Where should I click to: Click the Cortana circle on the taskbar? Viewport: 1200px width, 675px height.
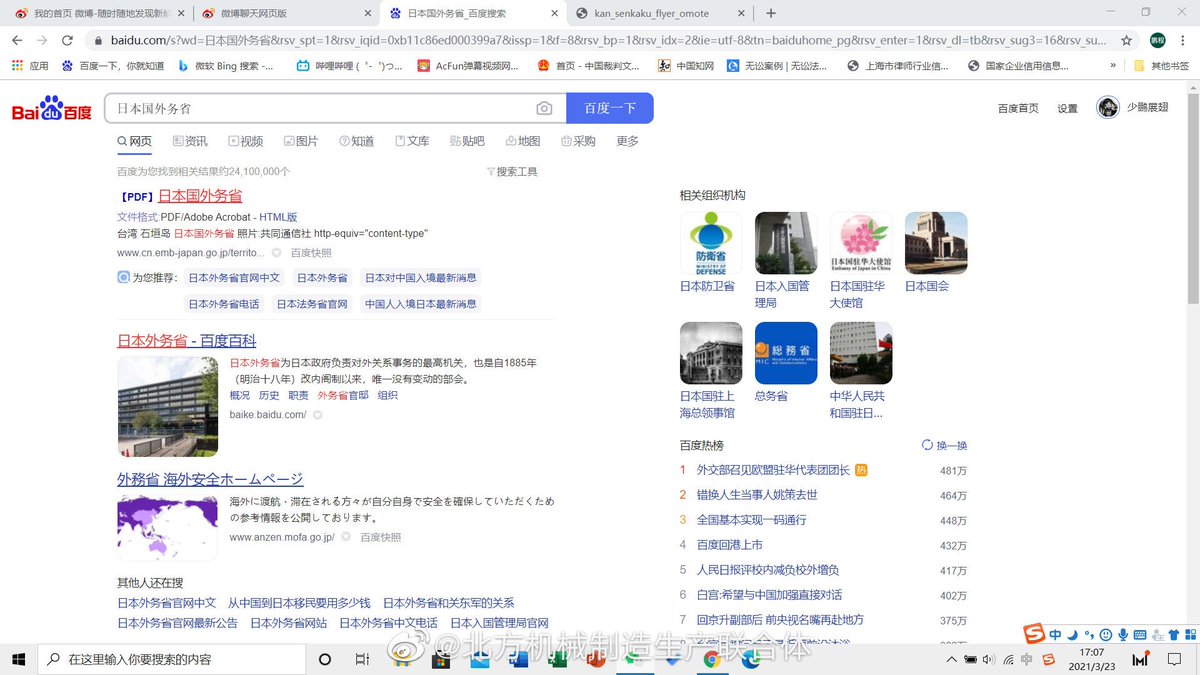pos(325,659)
